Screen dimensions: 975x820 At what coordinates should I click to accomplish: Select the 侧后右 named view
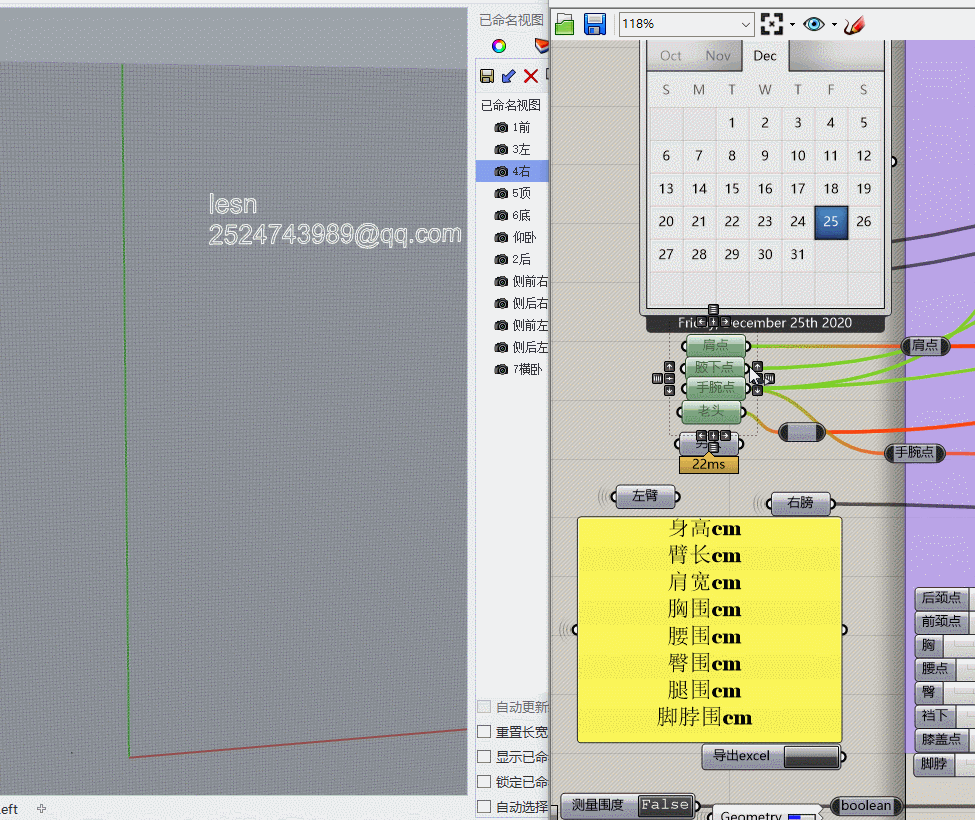tap(512, 303)
